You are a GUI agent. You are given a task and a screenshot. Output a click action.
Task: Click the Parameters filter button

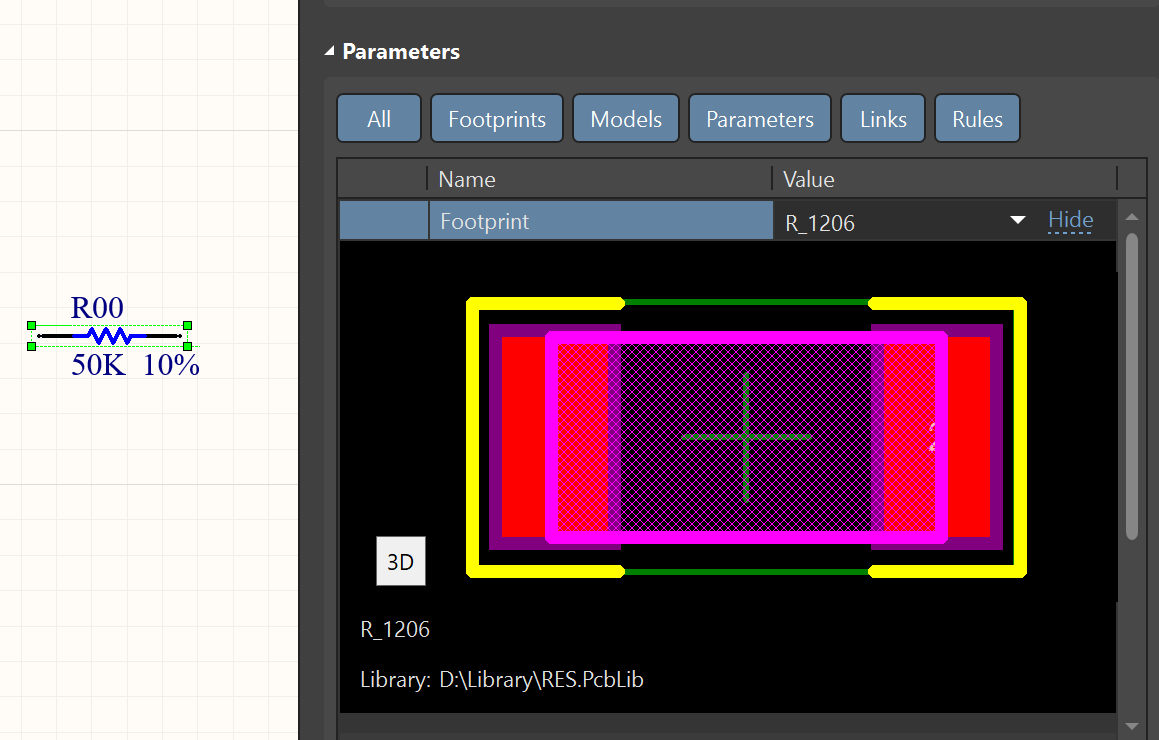[760, 119]
